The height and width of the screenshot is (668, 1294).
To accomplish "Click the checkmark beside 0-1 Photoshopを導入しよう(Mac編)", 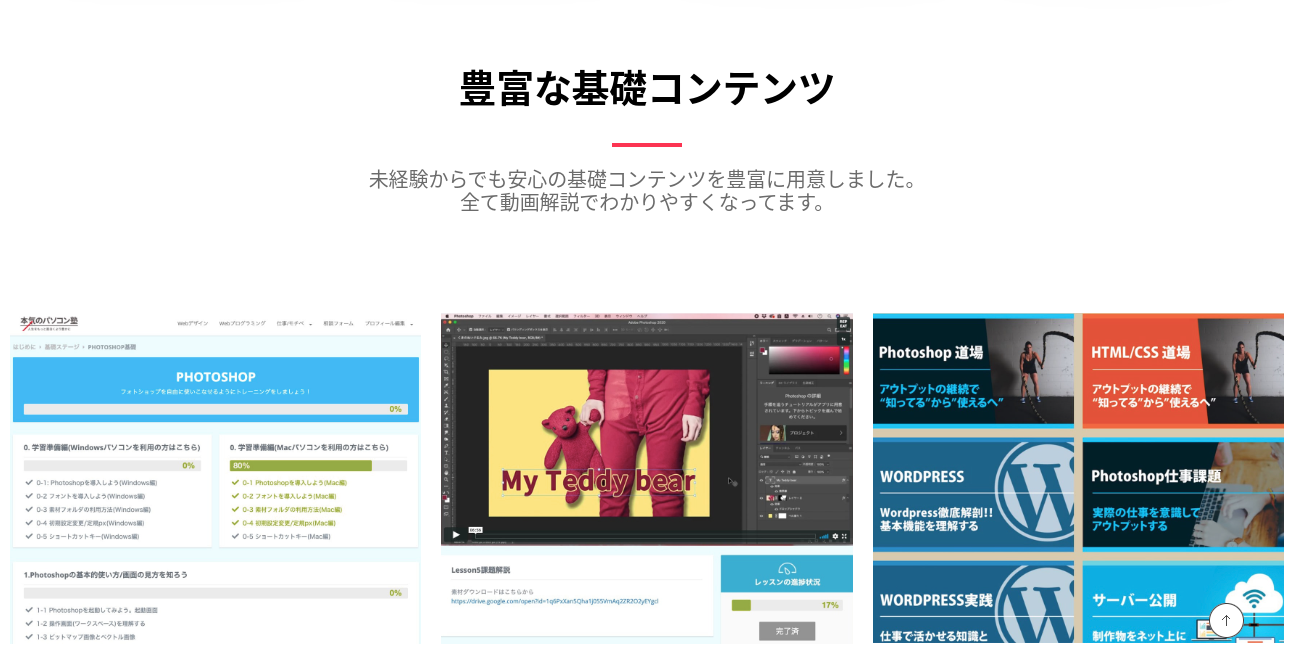I will (x=235, y=482).
